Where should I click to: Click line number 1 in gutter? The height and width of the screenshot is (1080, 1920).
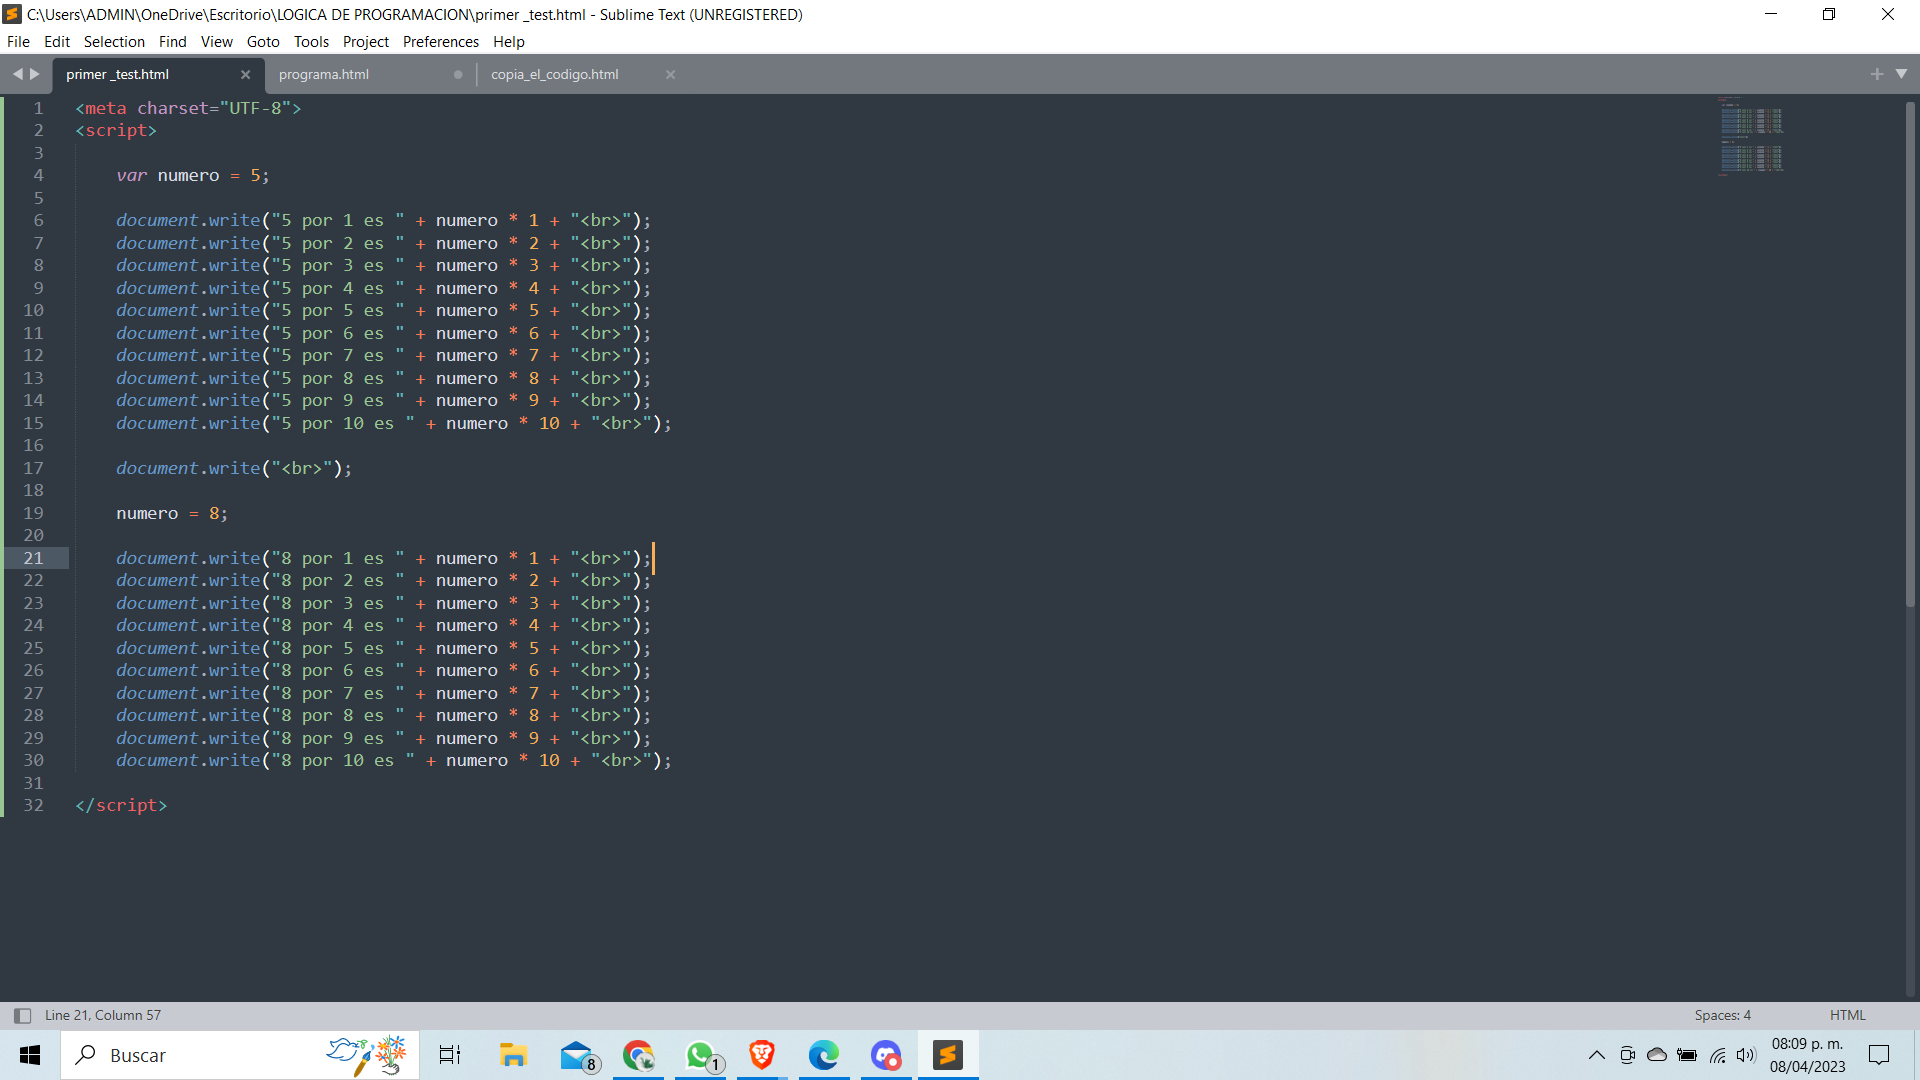pos(39,108)
